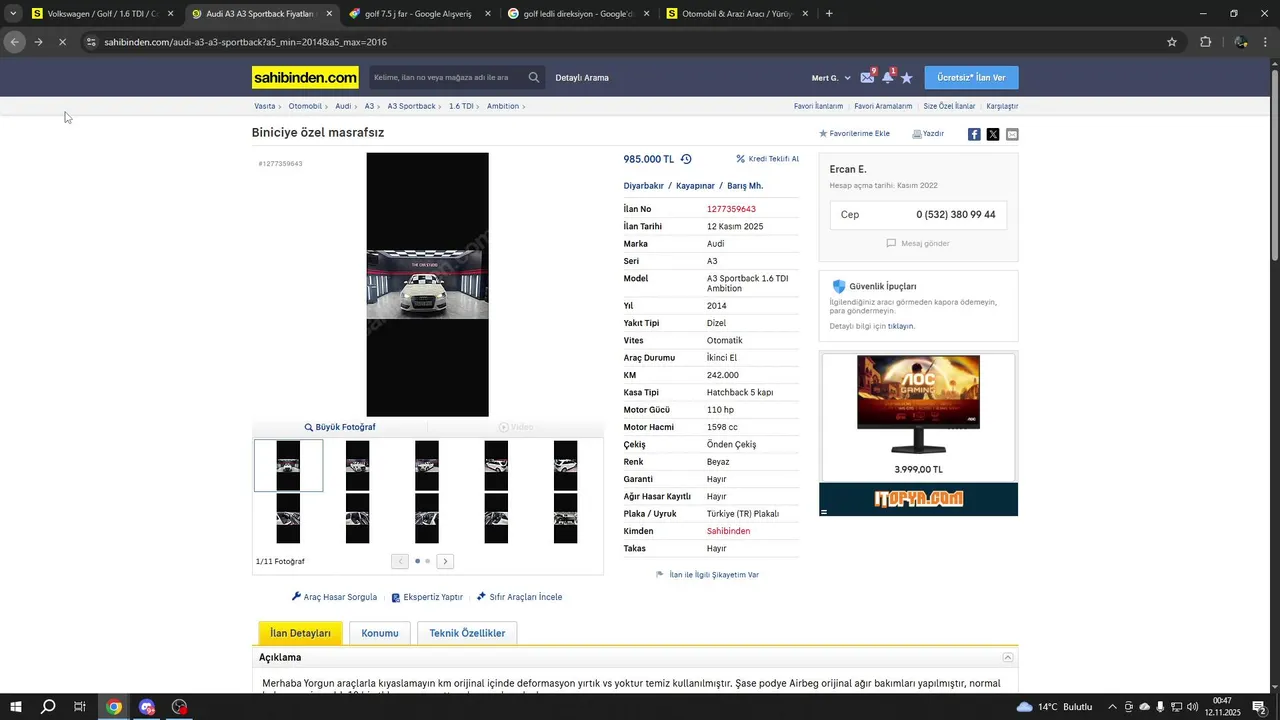1280x720 pixels.
Task: Expand Mert G. account menu
Action: click(x=831, y=78)
